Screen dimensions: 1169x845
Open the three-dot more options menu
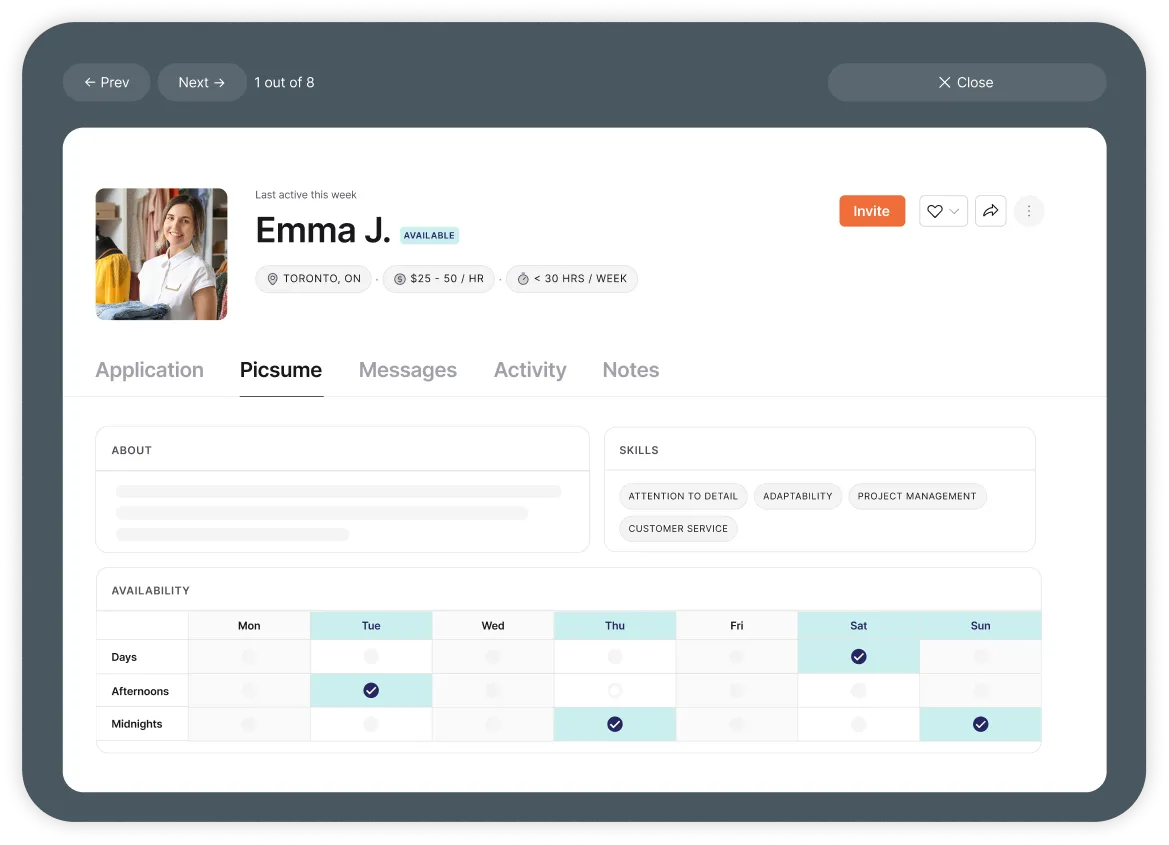point(1029,211)
